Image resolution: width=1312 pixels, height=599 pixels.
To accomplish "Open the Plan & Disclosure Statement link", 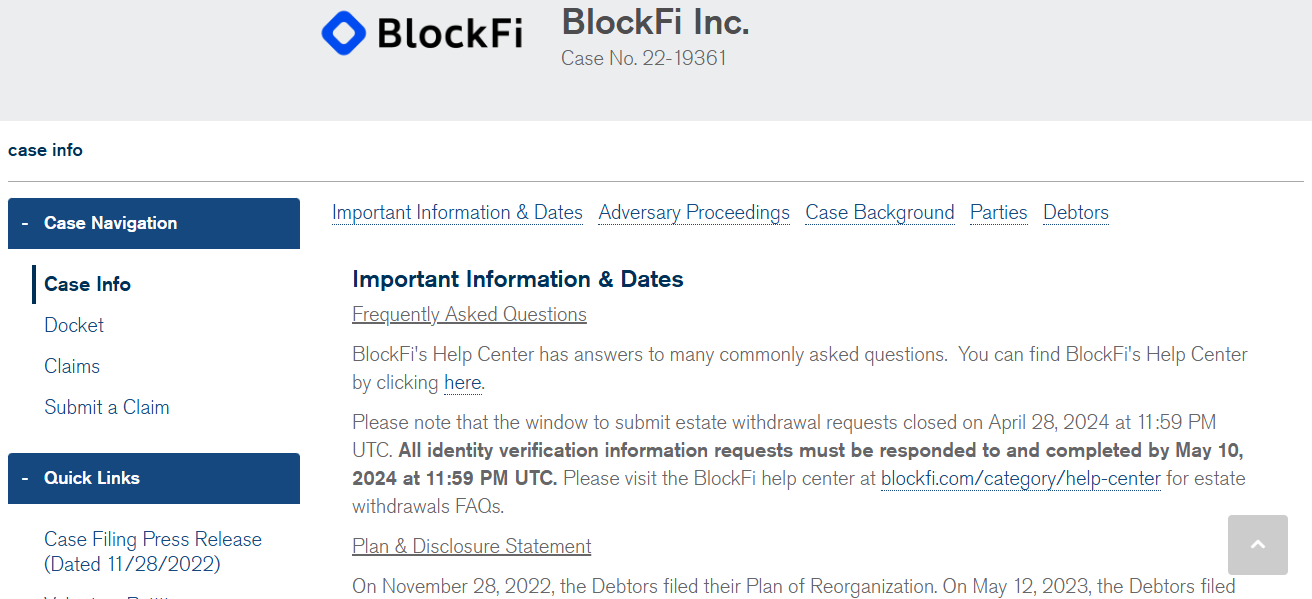I will (471, 546).
